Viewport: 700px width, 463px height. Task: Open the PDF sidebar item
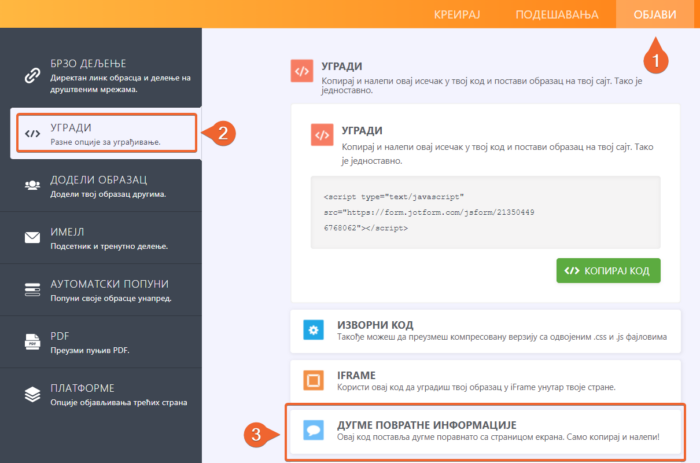(101, 342)
